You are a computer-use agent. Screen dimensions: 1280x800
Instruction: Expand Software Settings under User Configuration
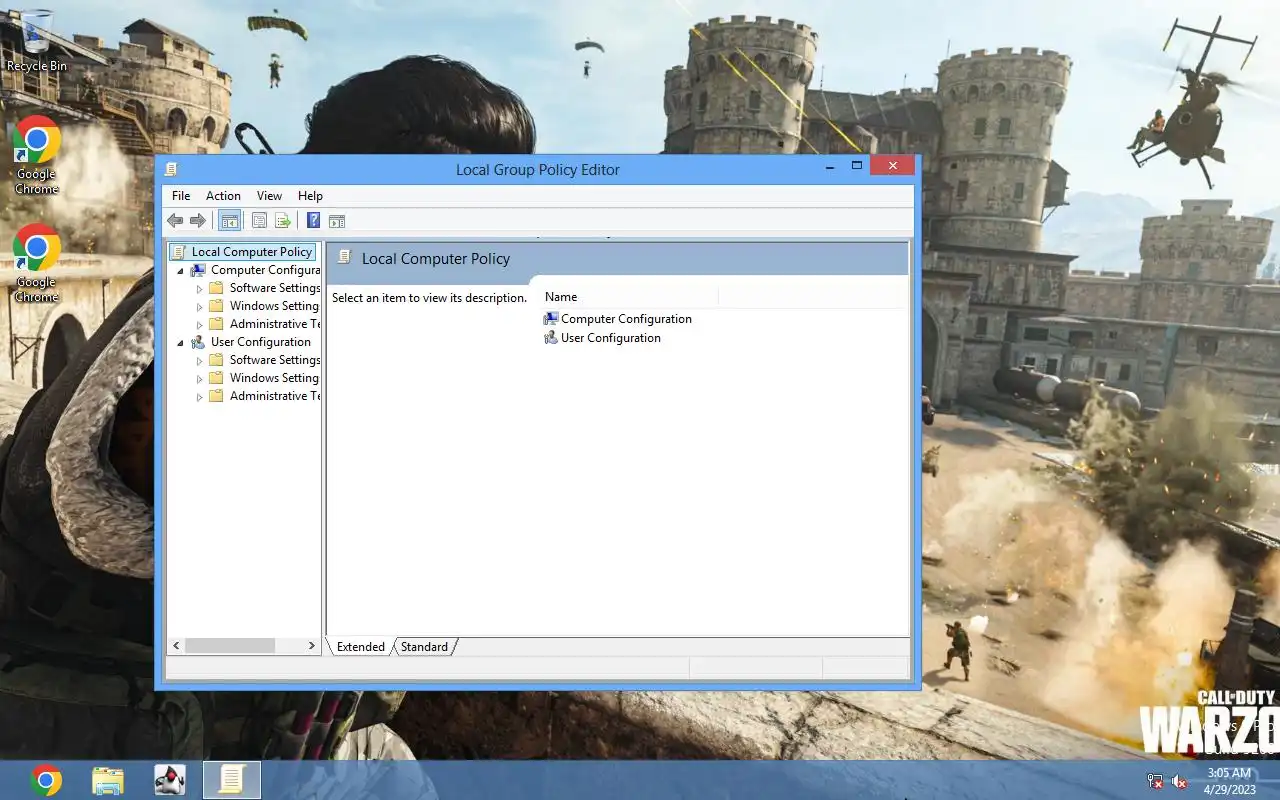click(x=199, y=360)
